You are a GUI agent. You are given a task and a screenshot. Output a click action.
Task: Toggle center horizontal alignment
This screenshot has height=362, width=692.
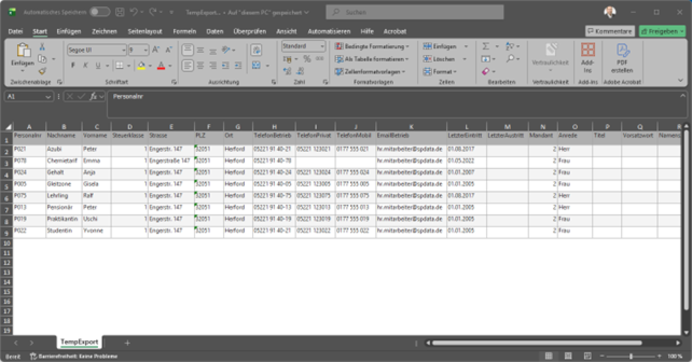[x=200, y=65]
